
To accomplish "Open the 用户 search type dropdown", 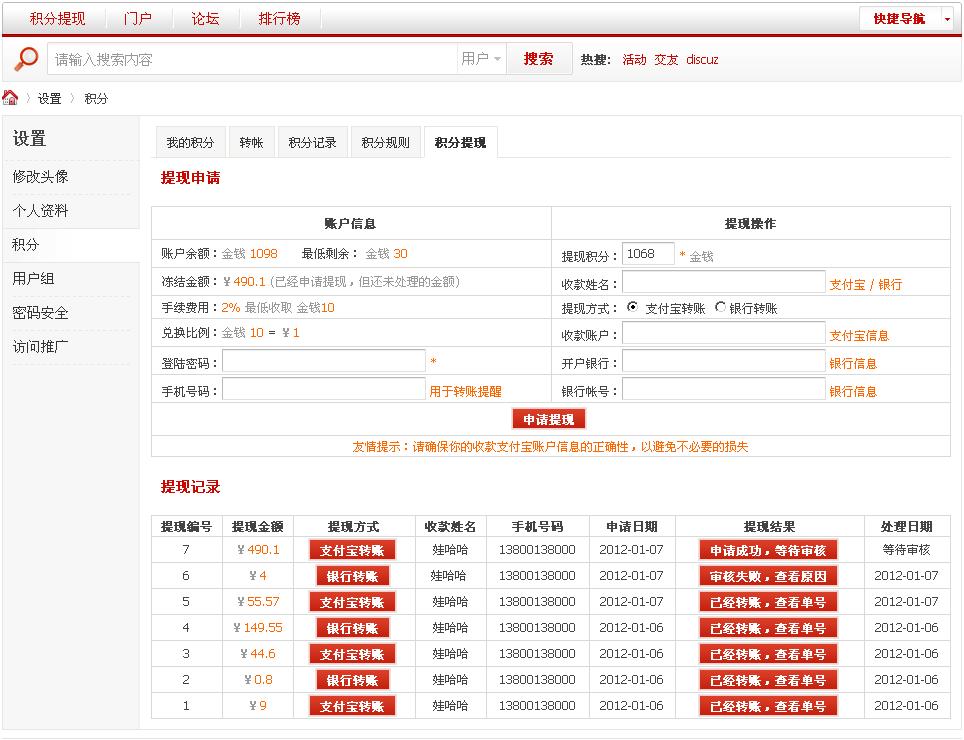I will click(x=481, y=59).
